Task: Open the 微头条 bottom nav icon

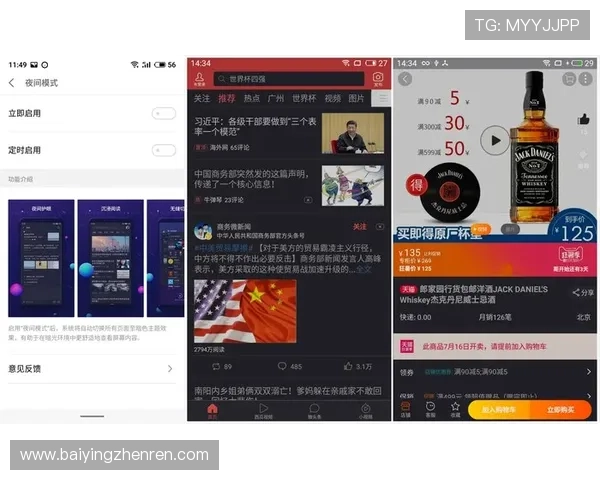Action: [314, 411]
